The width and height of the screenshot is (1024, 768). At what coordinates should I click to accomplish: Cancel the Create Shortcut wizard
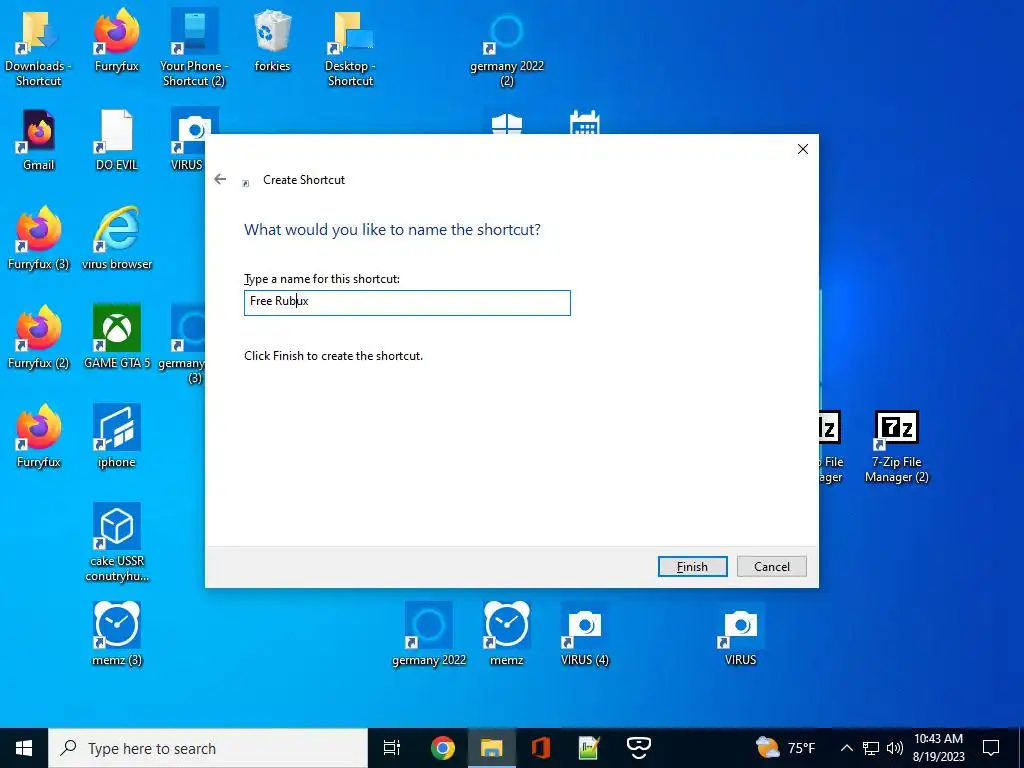point(771,566)
